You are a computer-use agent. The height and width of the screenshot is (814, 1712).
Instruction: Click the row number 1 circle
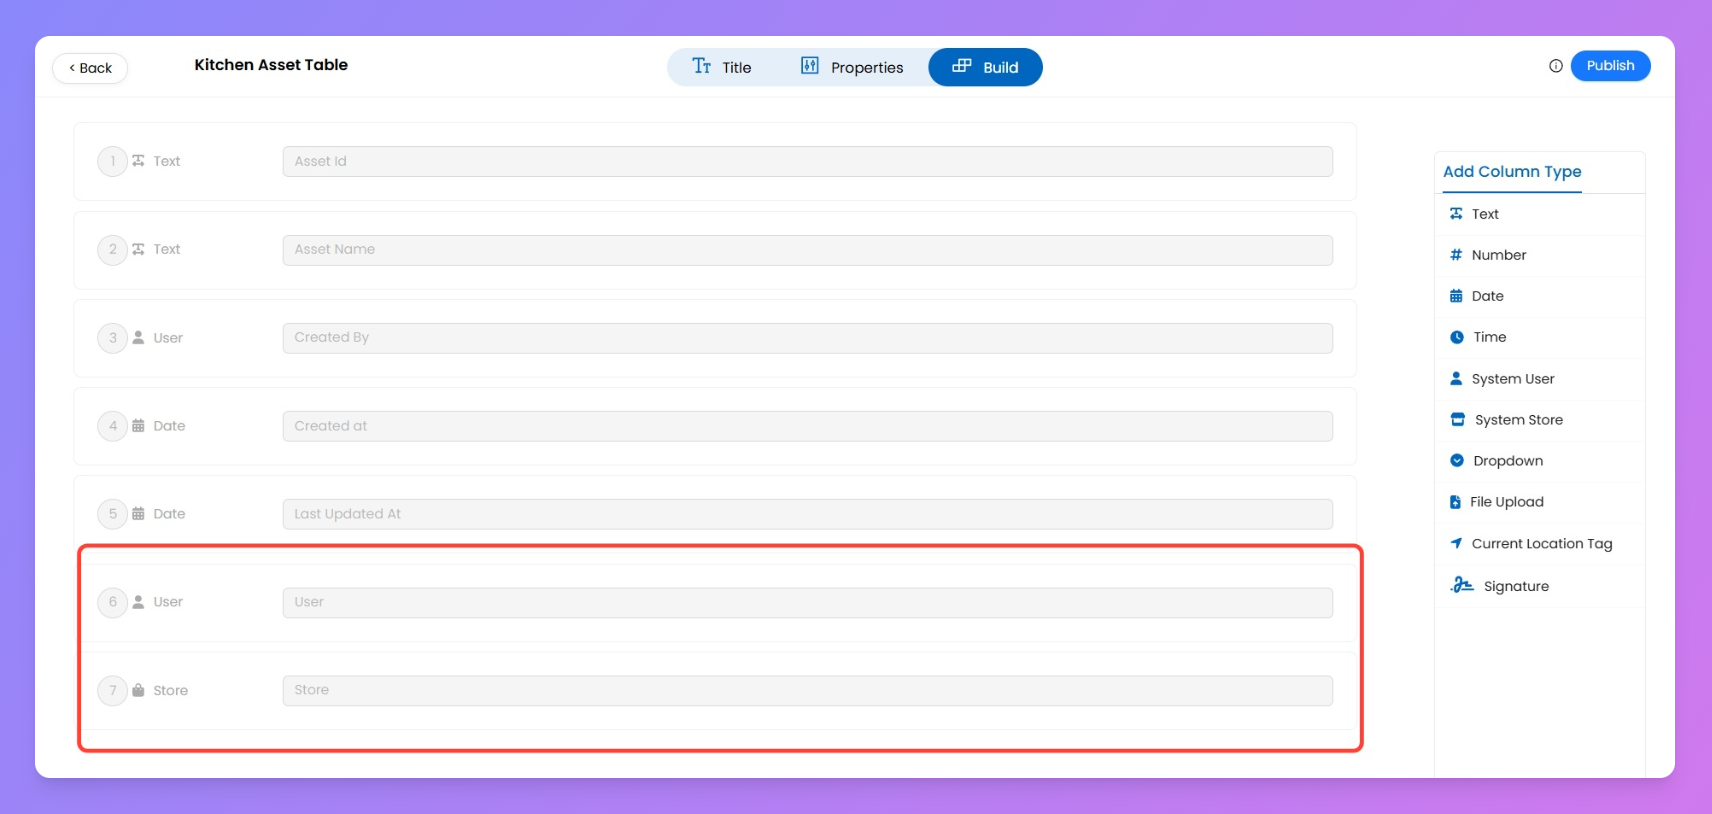[112, 161]
